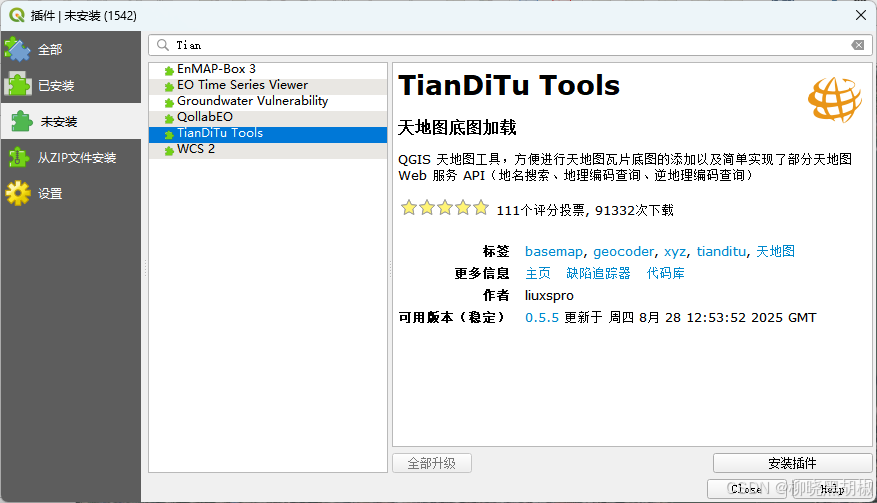Screen dimensions: 877x503
Task: Open the 代码库 code repository link
Action: (666, 273)
